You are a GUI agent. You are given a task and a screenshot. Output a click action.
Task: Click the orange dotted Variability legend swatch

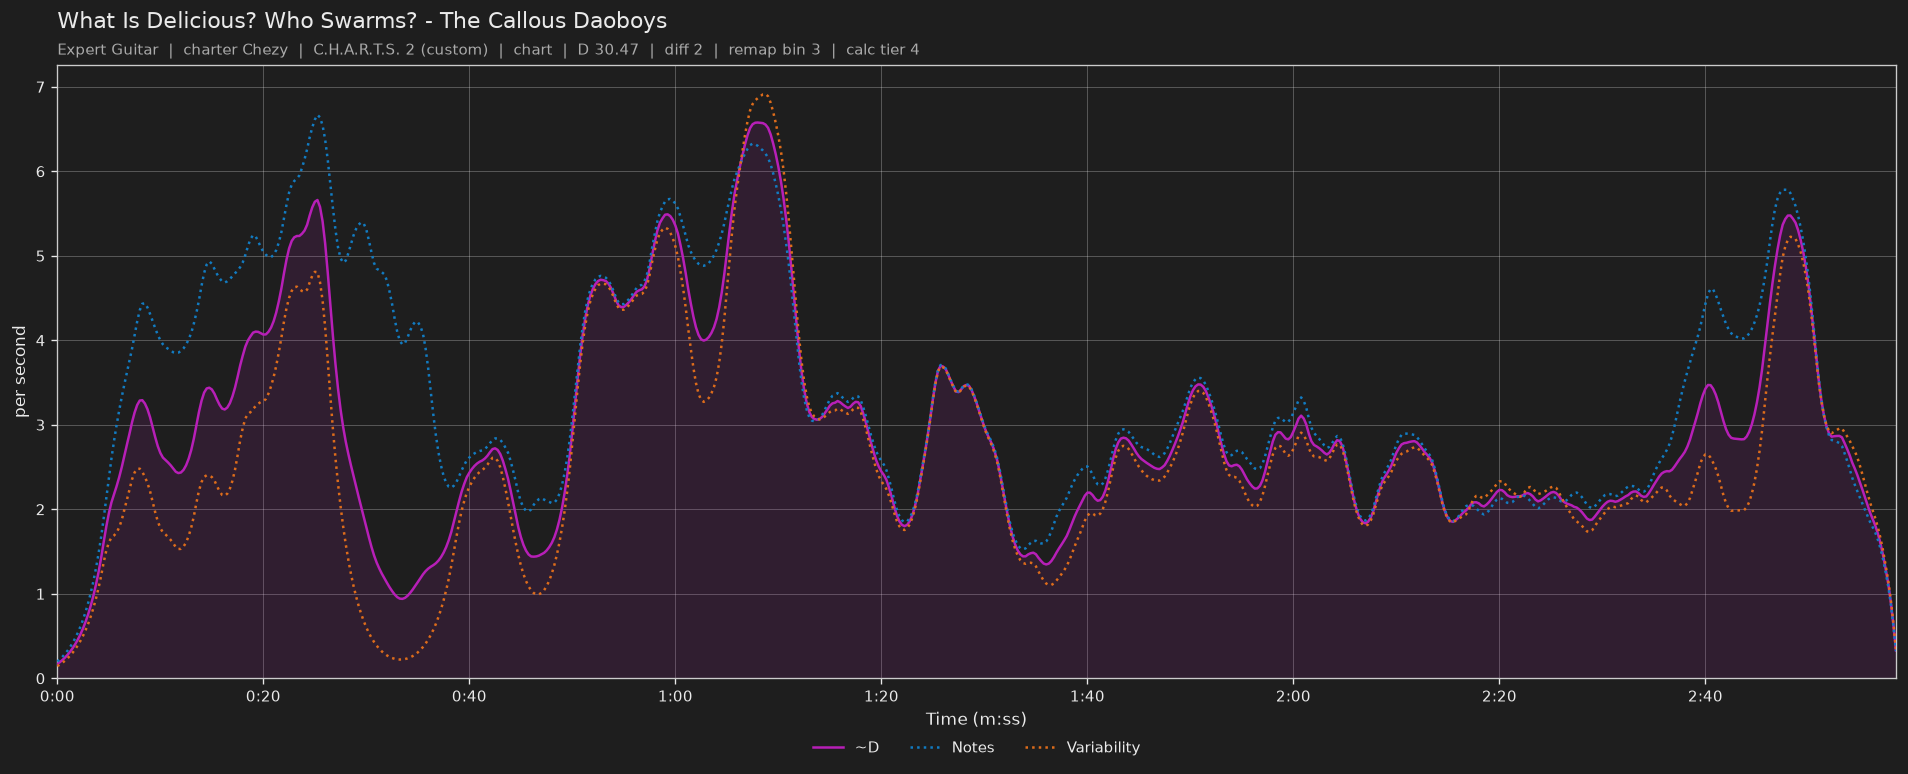[x=1041, y=748]
